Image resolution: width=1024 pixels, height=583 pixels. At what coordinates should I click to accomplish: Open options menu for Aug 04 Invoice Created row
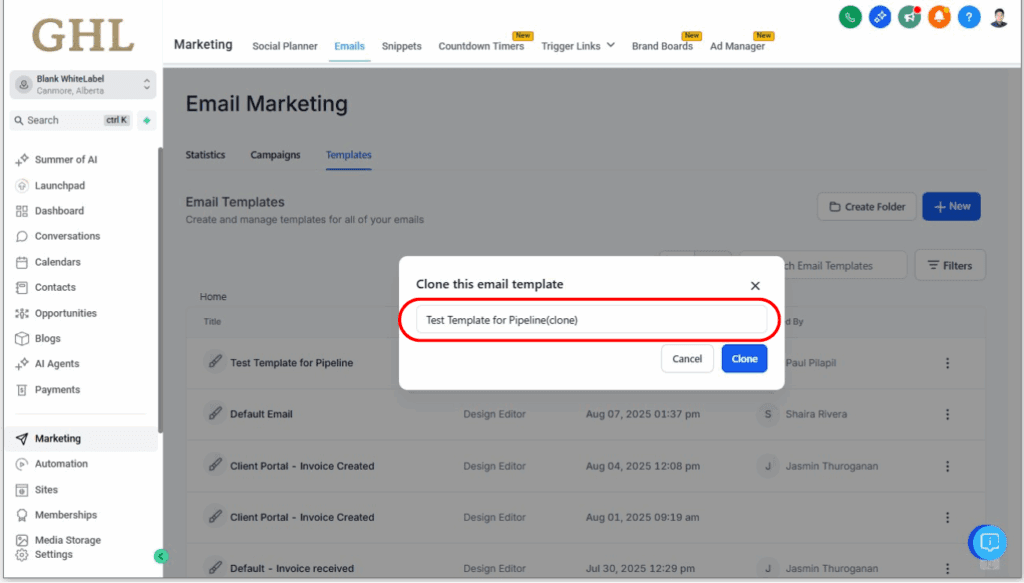(948, 466)
